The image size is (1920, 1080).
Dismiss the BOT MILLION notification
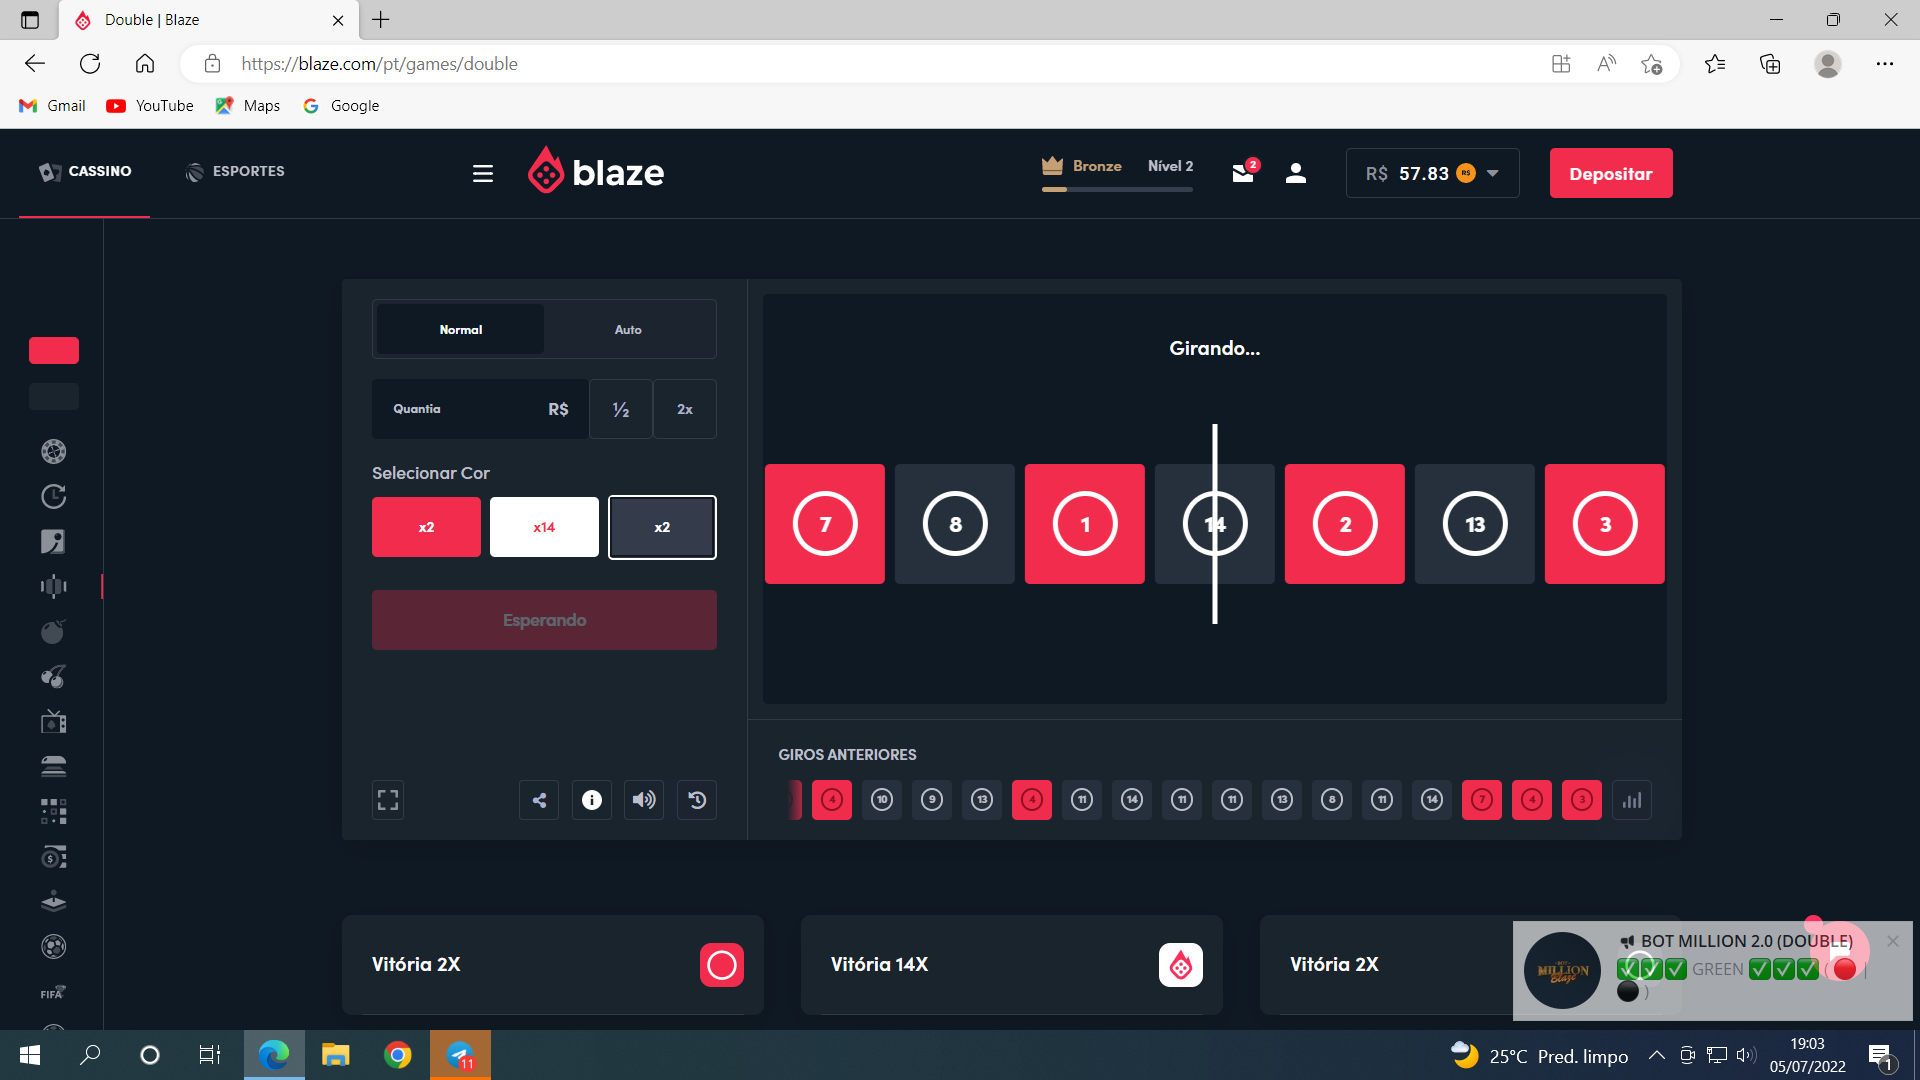pyautogui.click(x=1893, y=941)
